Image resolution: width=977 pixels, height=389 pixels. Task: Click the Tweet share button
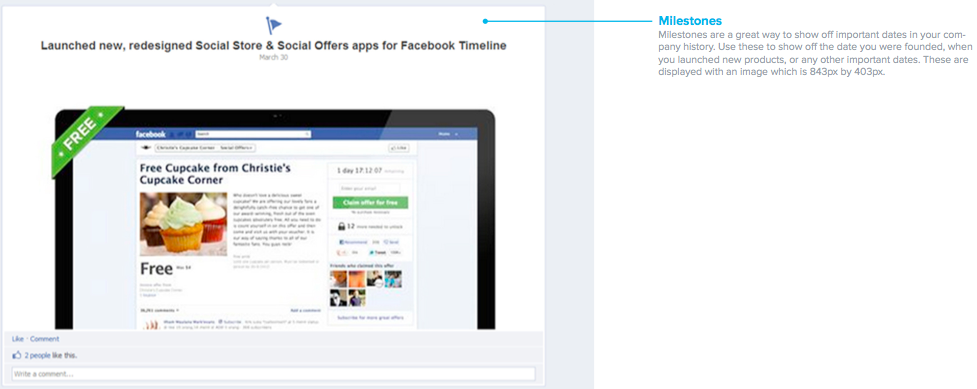[378, 252]
